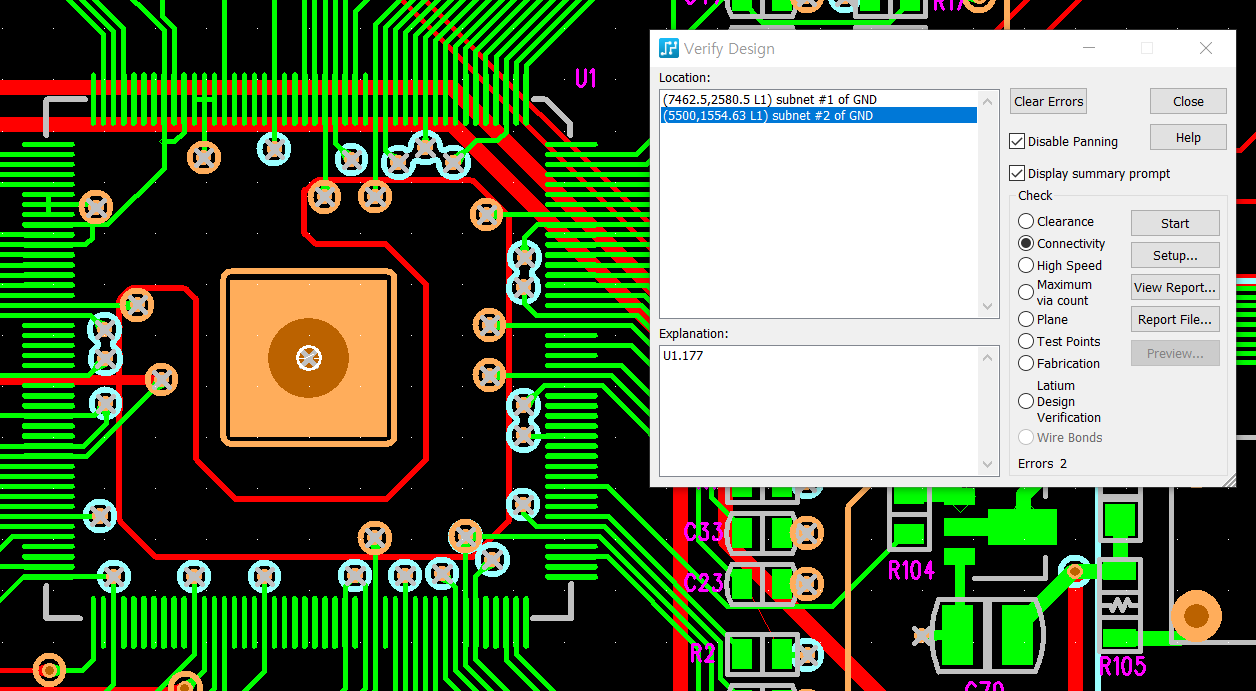Select the Clearance check option
The image size is (1256, 691).
[x=1026, y=222]
